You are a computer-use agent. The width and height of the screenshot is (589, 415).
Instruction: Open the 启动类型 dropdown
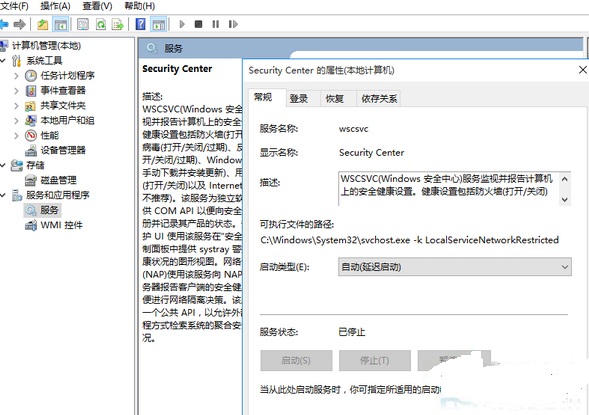(455, 267)
